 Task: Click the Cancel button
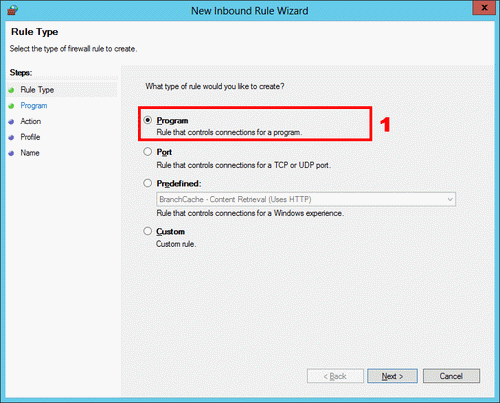point(451,376)
